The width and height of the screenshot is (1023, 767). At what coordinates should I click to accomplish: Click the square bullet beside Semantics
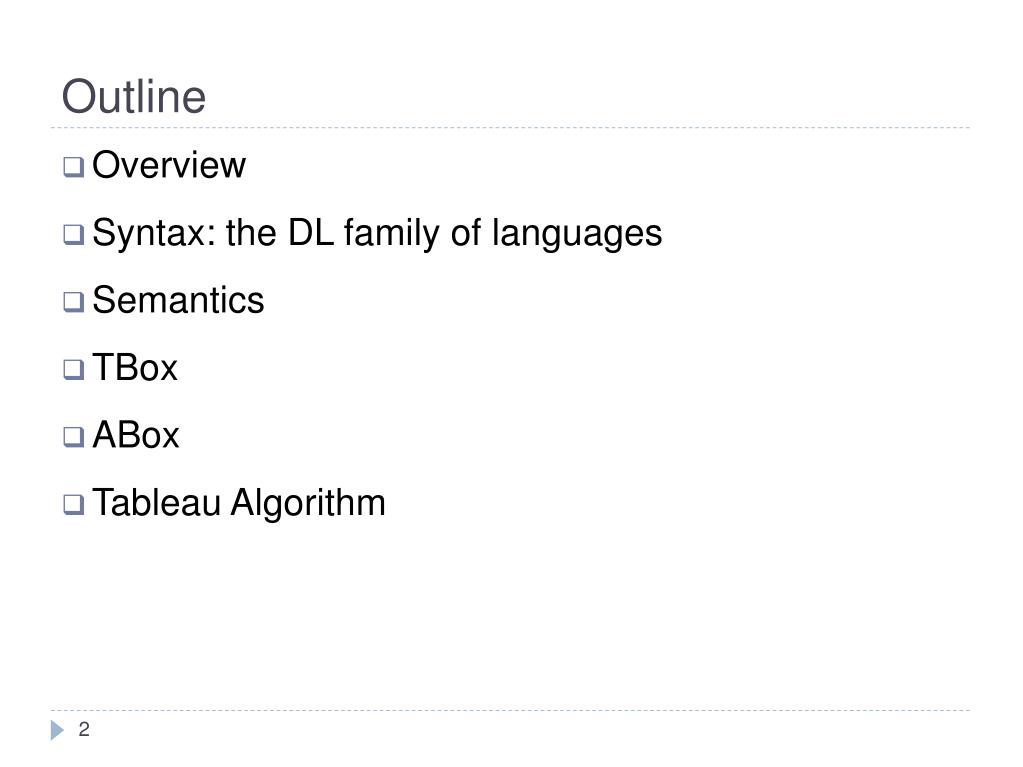[x=74, y=302]
